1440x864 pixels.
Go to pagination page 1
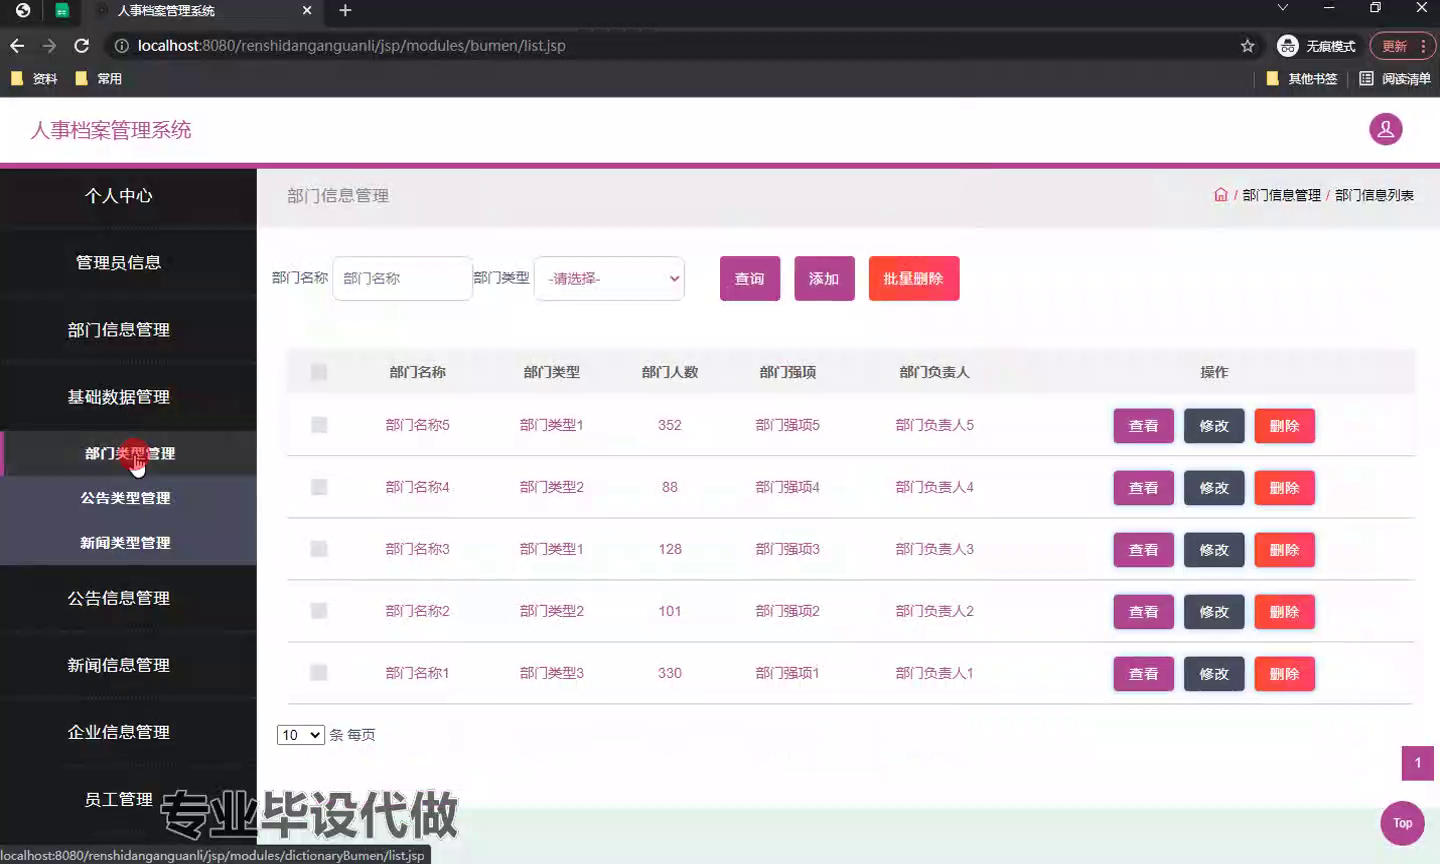(1417, 763)
